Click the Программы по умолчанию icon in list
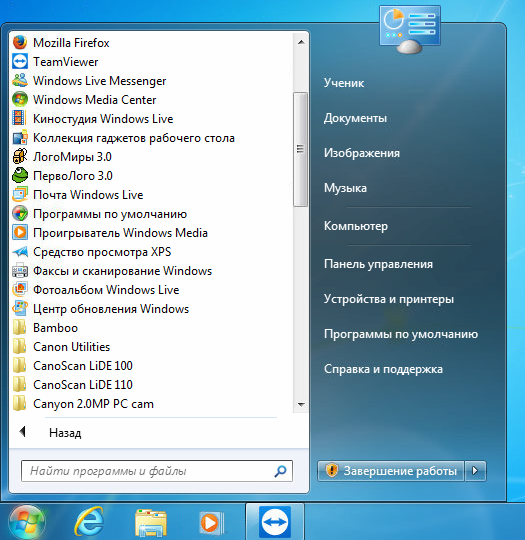Viewport: 525px width, 540px height. coord(20,214)
